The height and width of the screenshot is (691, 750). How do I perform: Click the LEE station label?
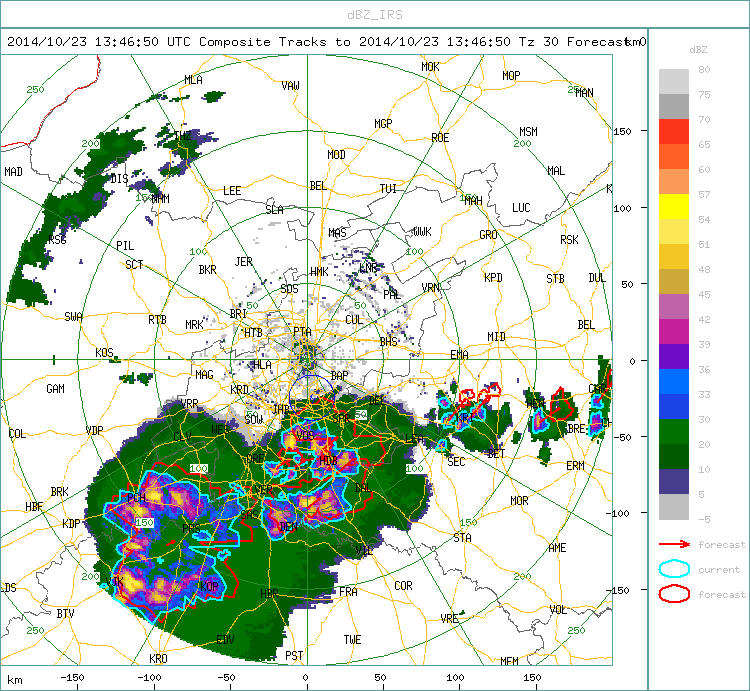point(232,191)
